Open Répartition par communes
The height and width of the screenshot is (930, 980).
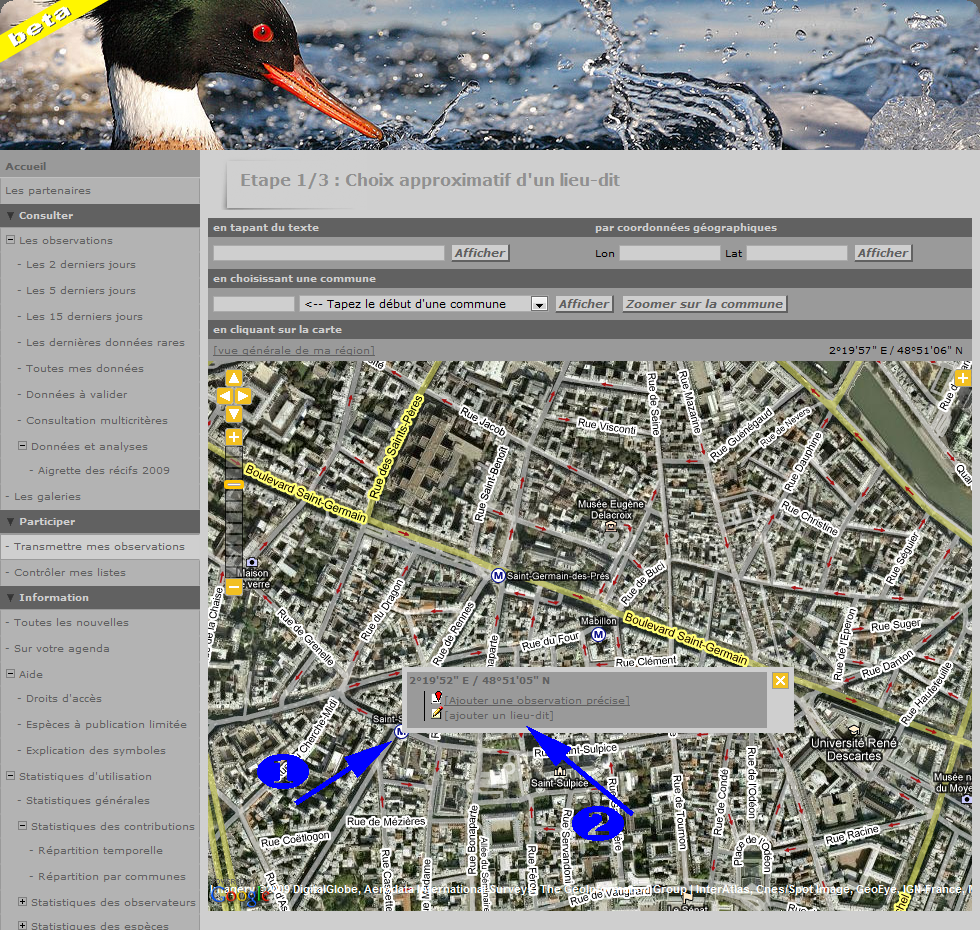(x=112, y=877)
